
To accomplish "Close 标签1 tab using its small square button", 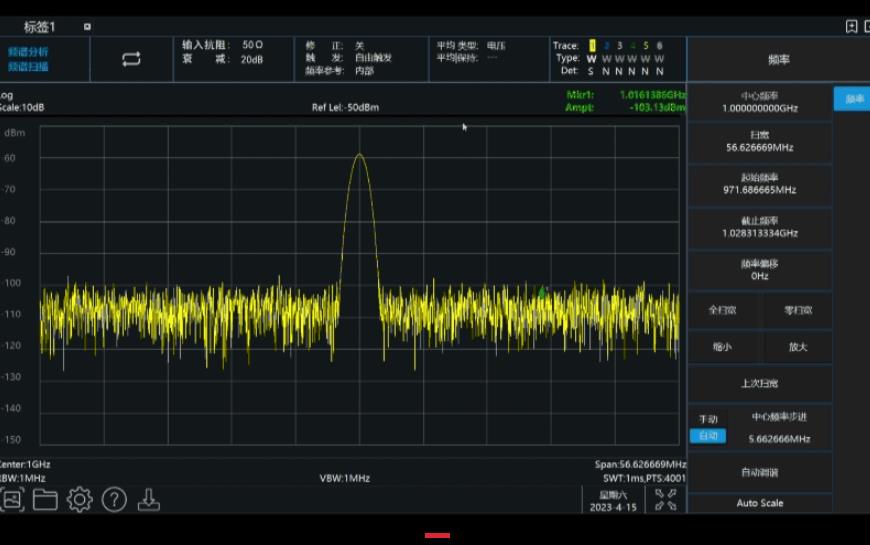I will (x=87, y=27).
